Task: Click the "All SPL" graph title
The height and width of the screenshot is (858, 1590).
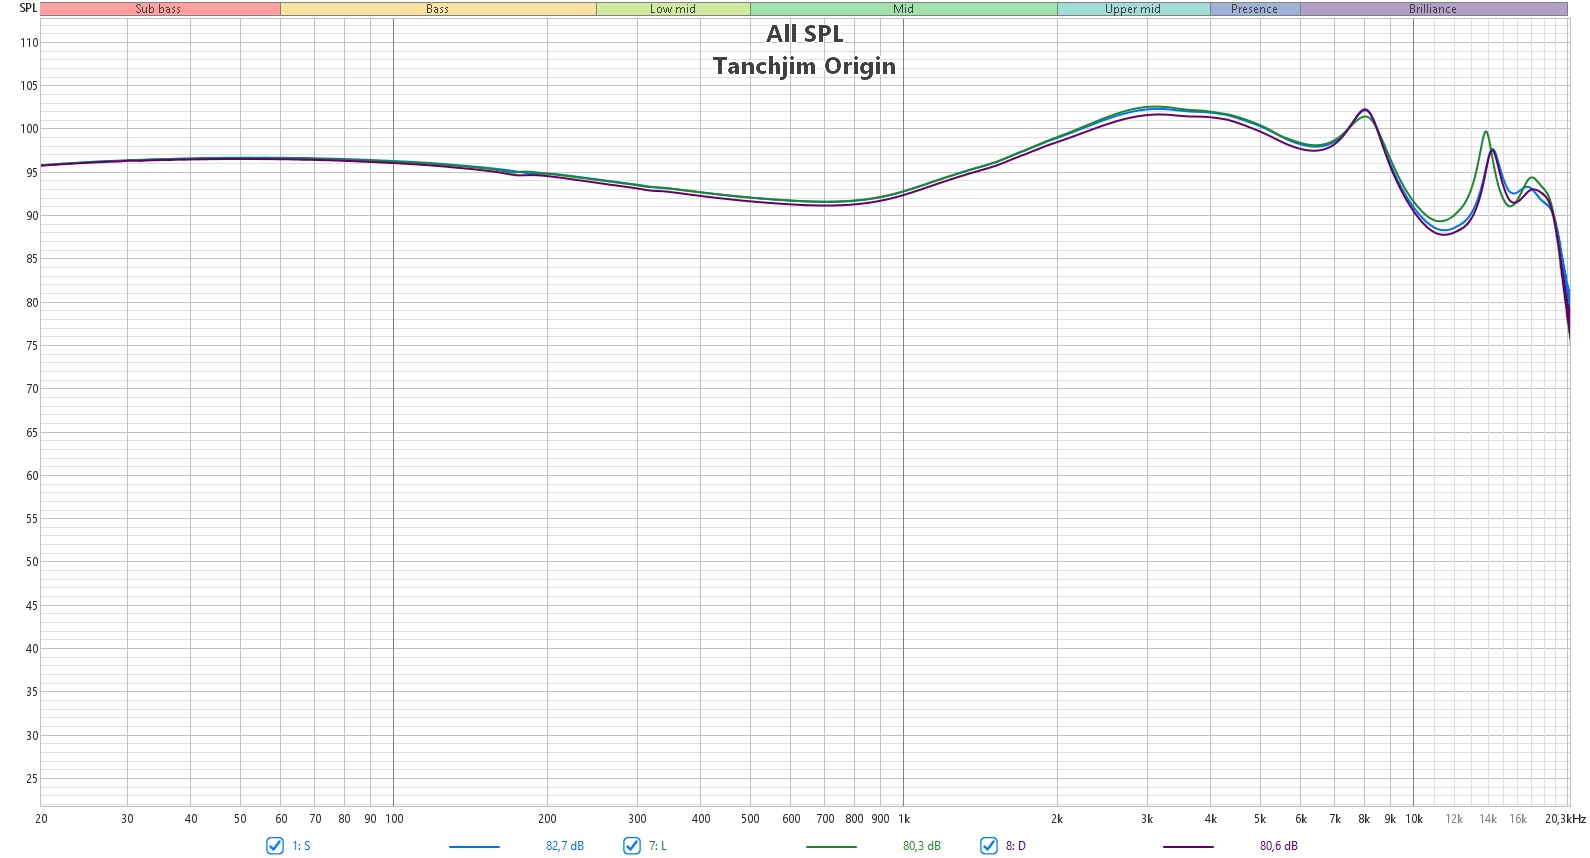Action: (x=805, y=34)
